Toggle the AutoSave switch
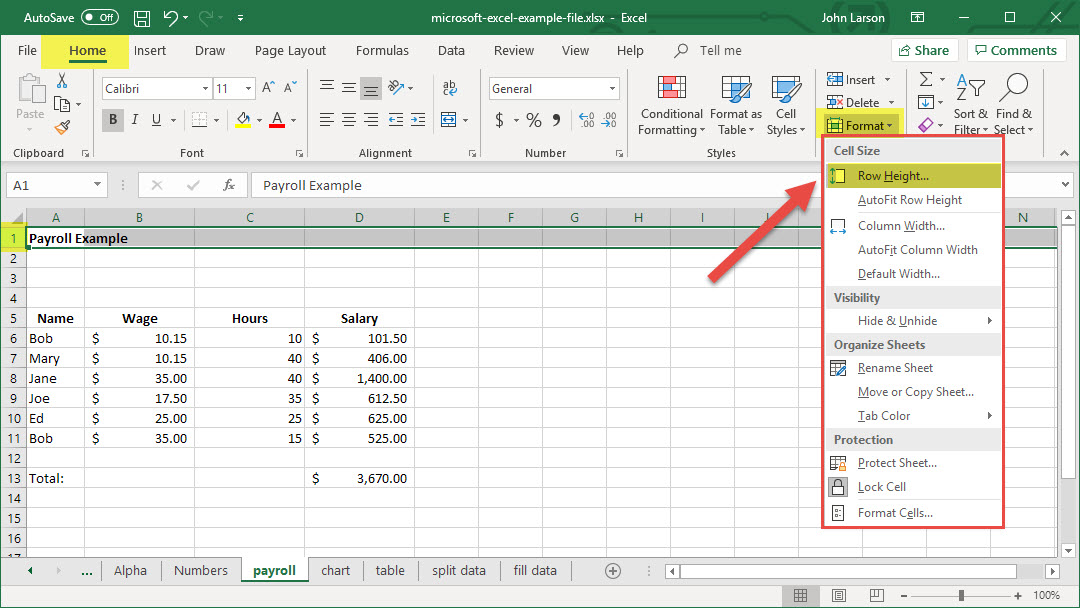 click(99, 18)
